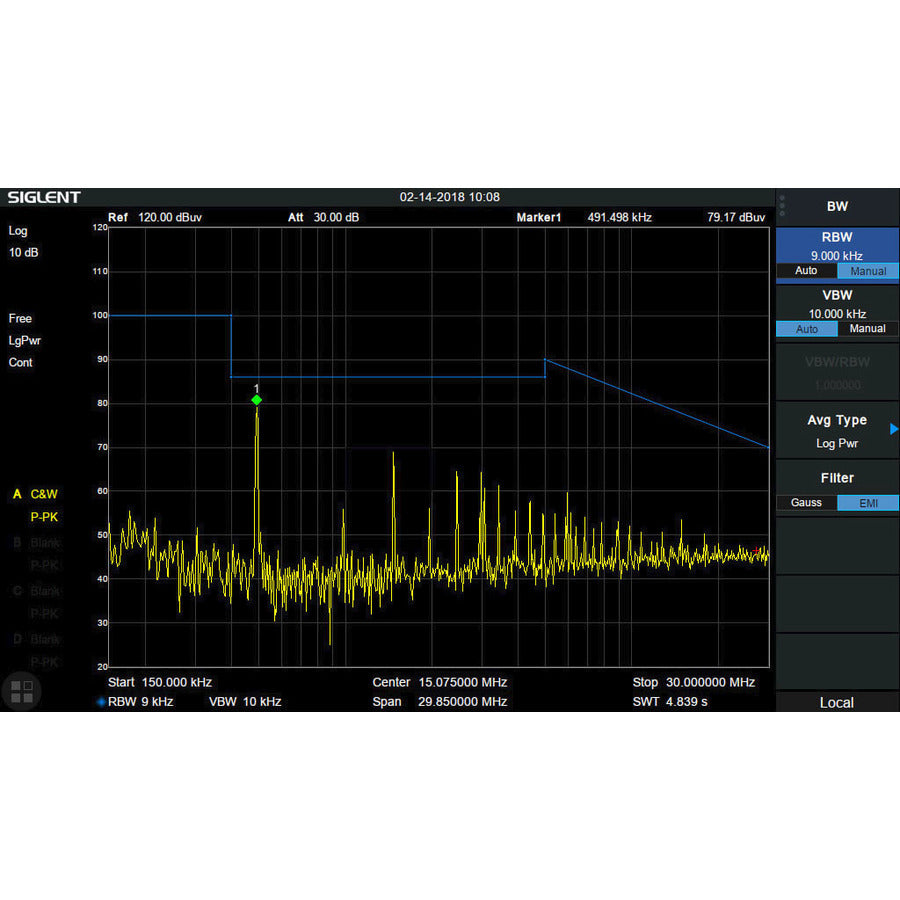Open the Log Pwr averaging selection
900x900 pixels.
(836, 443)
